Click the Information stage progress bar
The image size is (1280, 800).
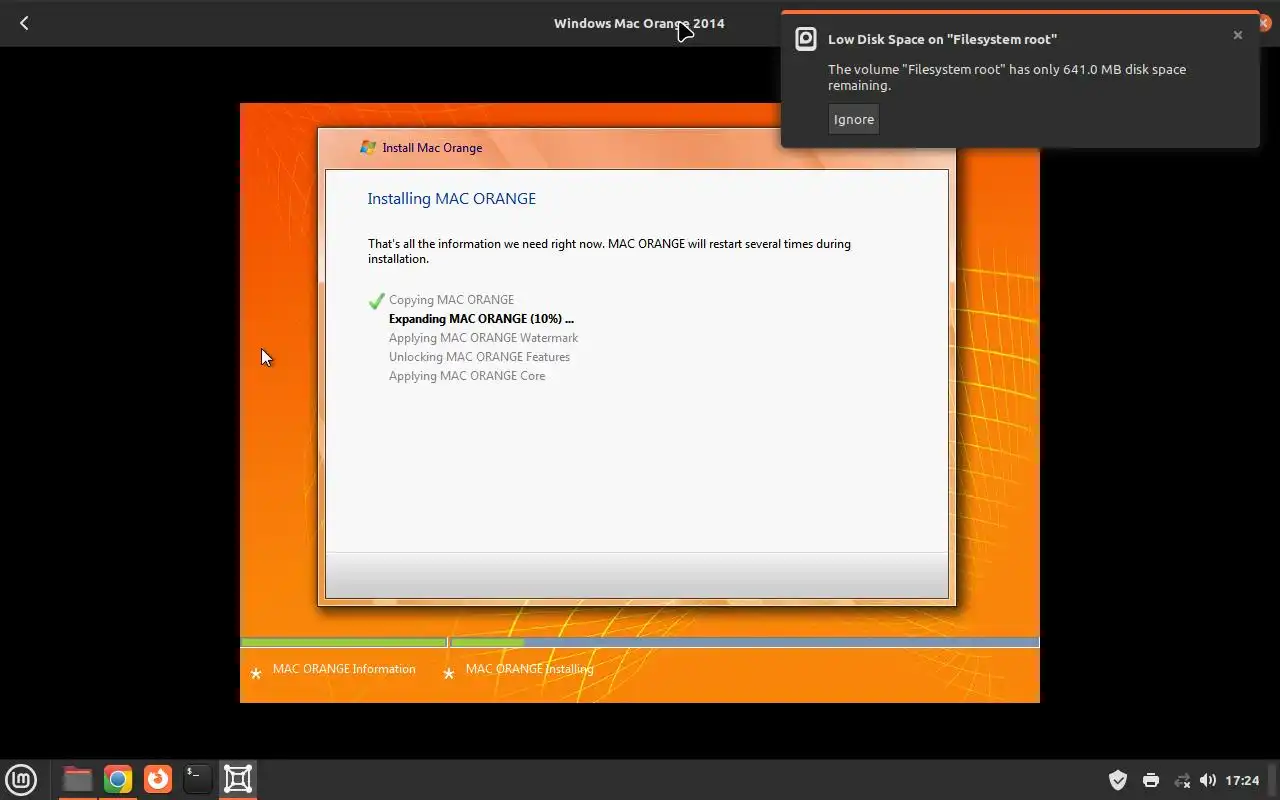(x=343, y=642)
